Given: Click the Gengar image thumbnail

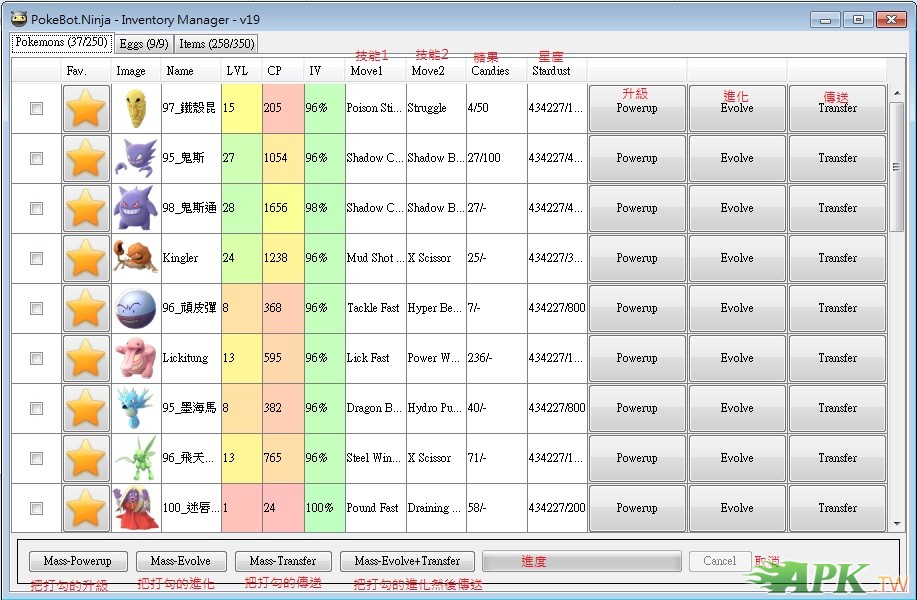Looking at the screenshot, I should (135, 208).
